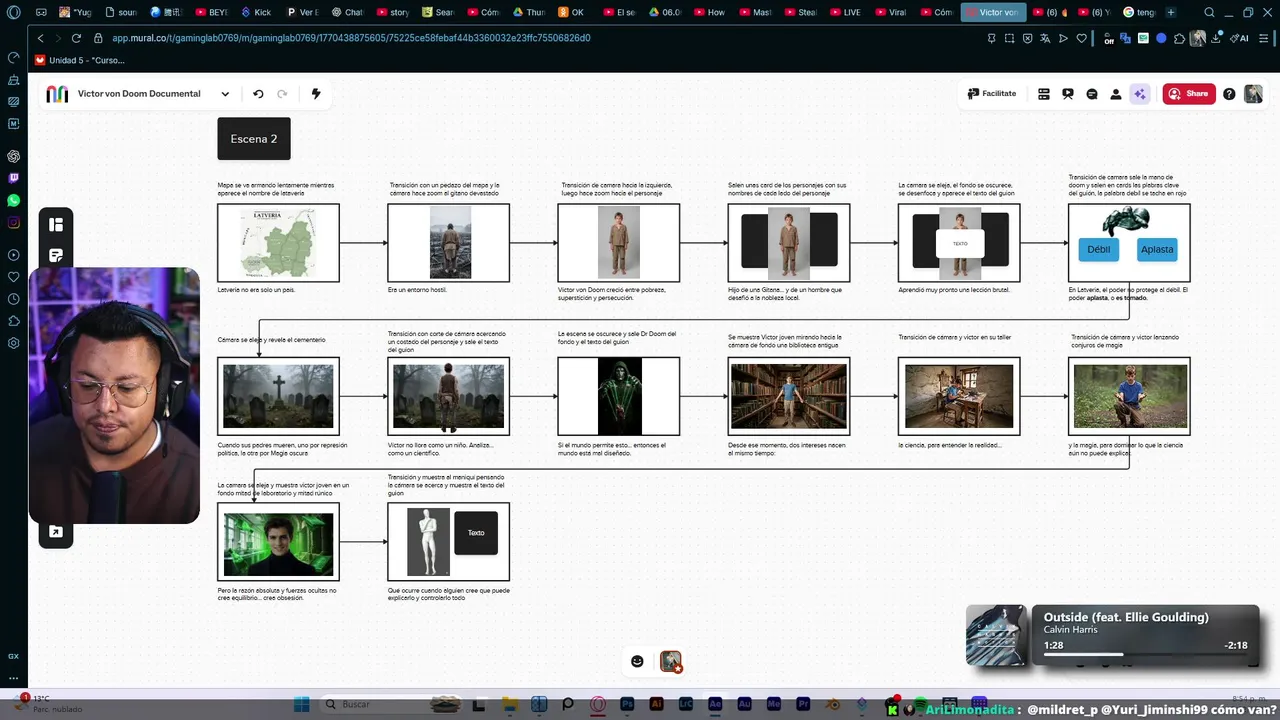Open the templates icon in Mural left toolbar
Screen dimensions: 1280x720
(56, 225)
